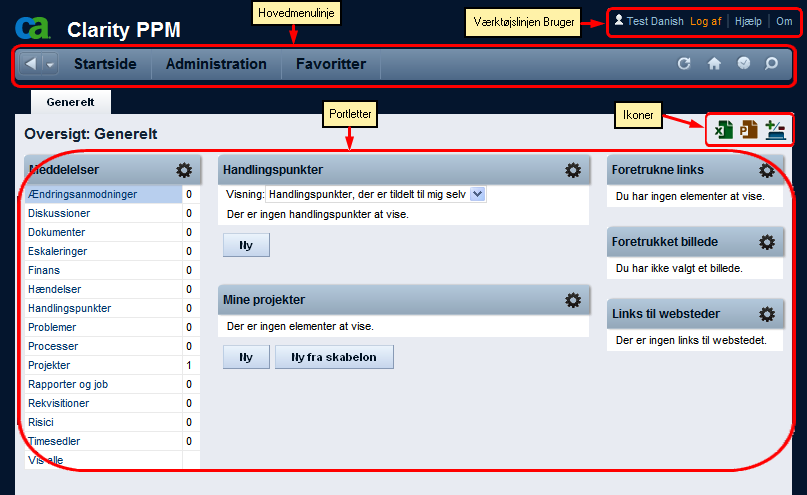Open the Links til websteder gear options
The width and height of the screenshot is (807, 495).
pos(767,314)
